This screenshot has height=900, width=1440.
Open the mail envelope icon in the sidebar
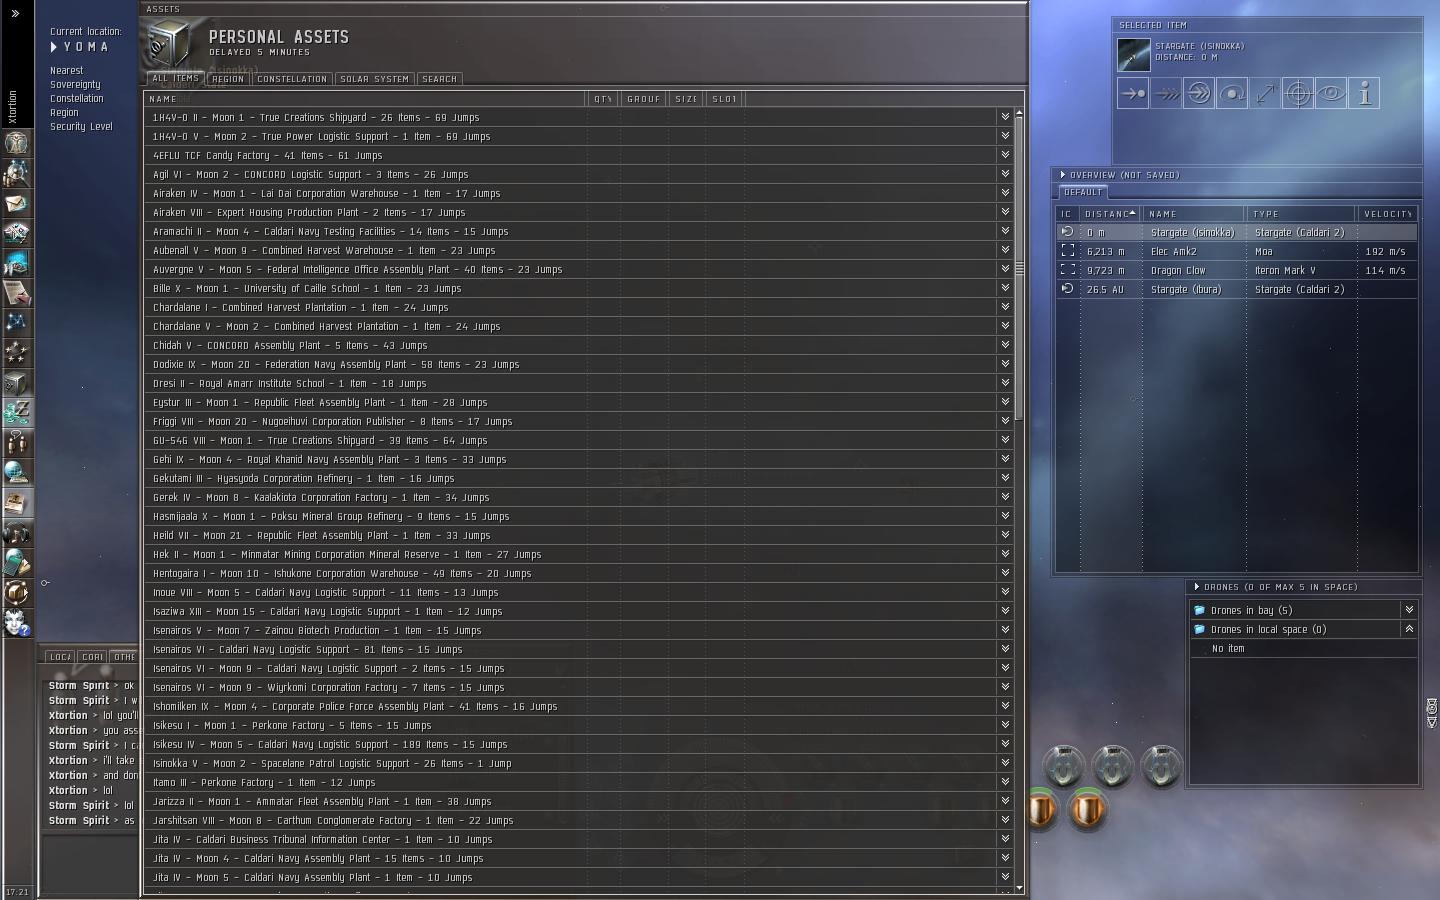(17, 203)
